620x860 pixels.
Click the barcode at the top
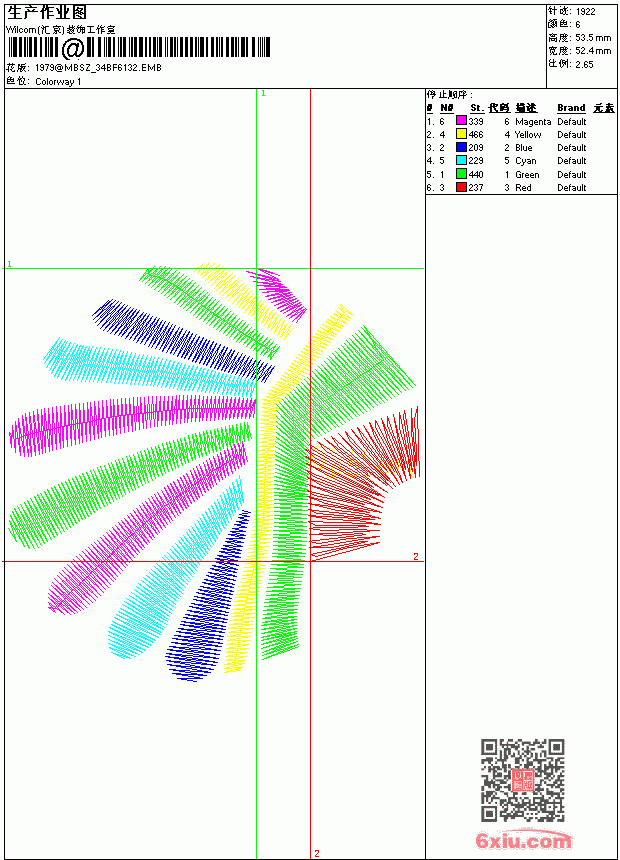point(139,48)
